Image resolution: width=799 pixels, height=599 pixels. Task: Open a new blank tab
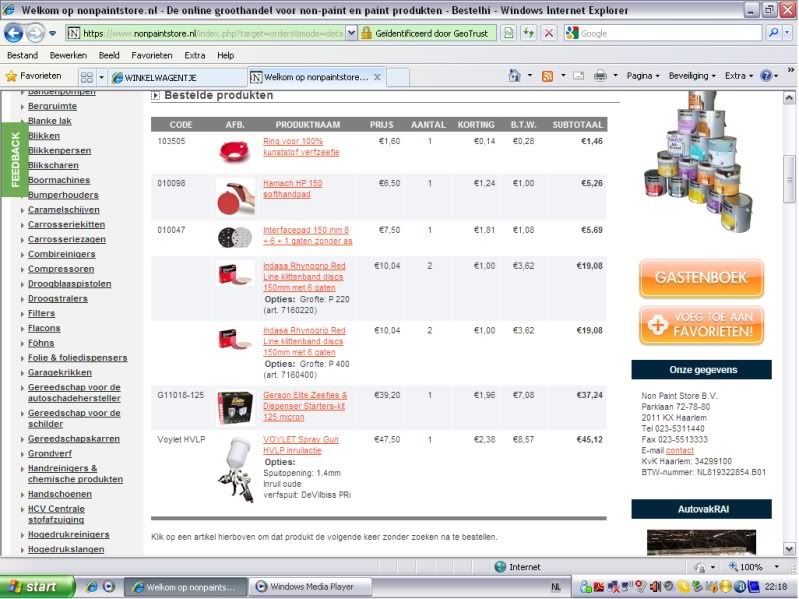[398, 77]
